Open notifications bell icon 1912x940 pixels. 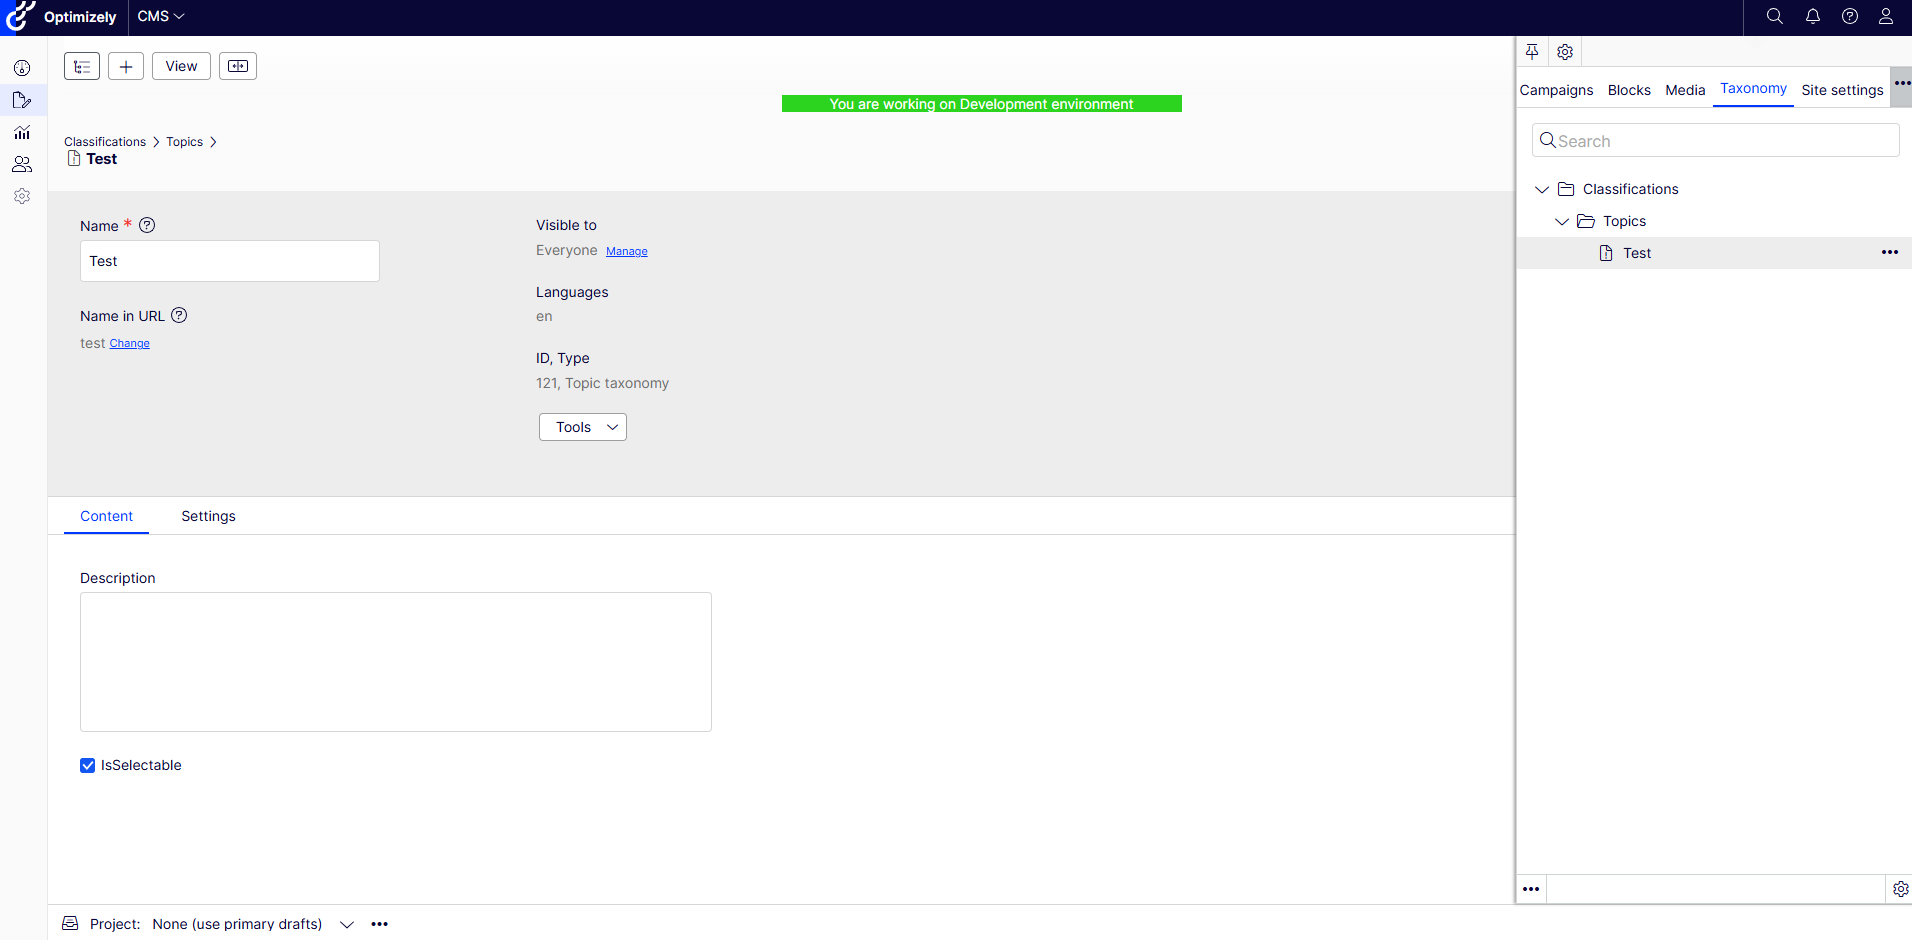1812,16
